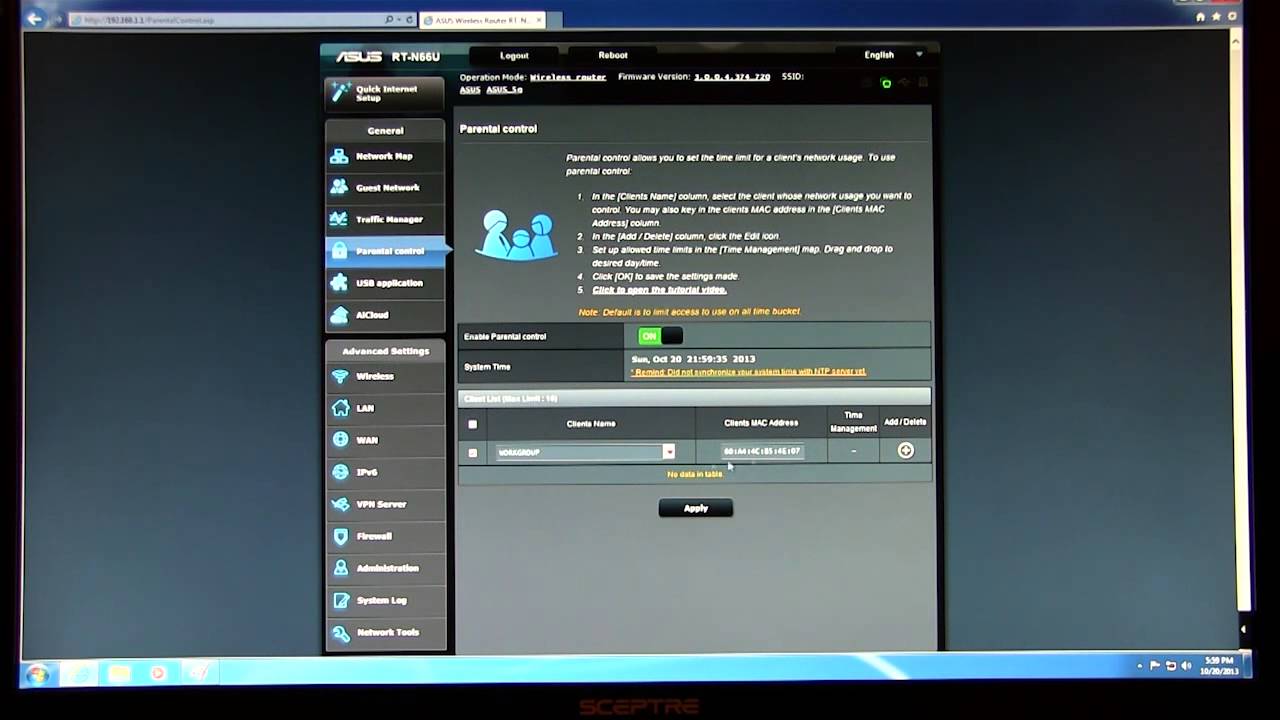Click the 'Parental control' page heading
Screen dimensions: 1280x720
498,128
